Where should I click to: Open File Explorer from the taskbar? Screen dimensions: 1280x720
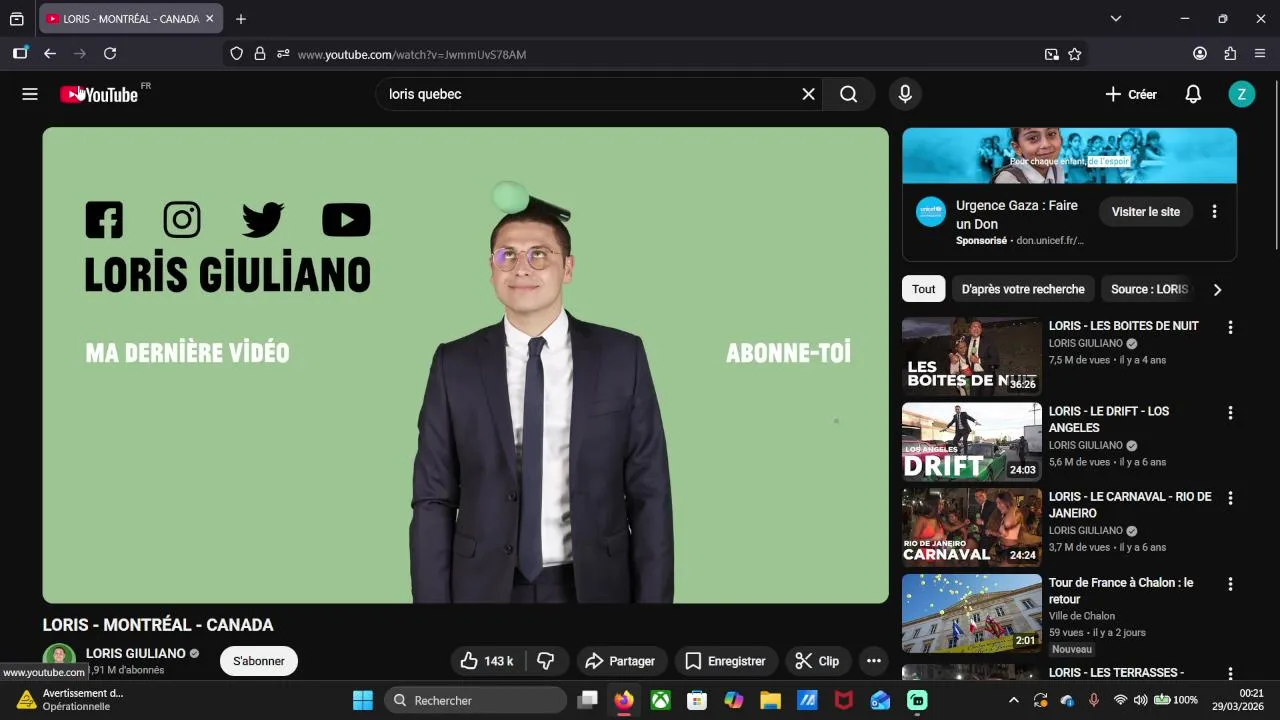click(770, 700)
